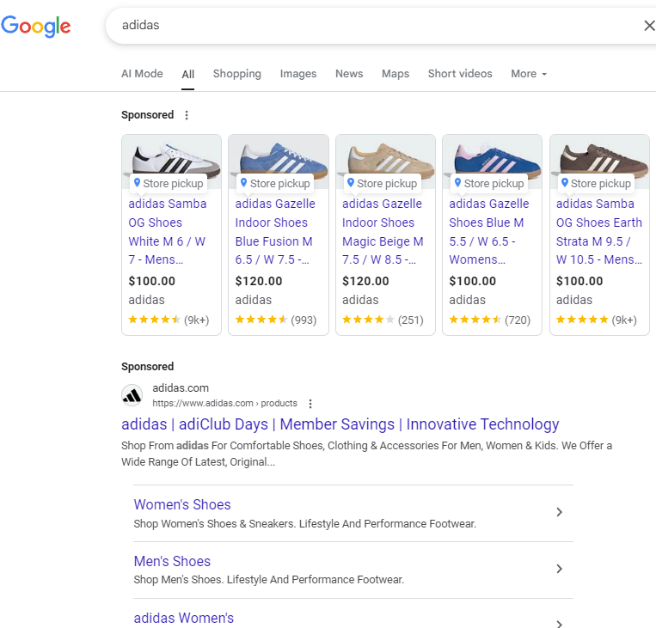Open the adidas Women's sitelink

[184, 618]
